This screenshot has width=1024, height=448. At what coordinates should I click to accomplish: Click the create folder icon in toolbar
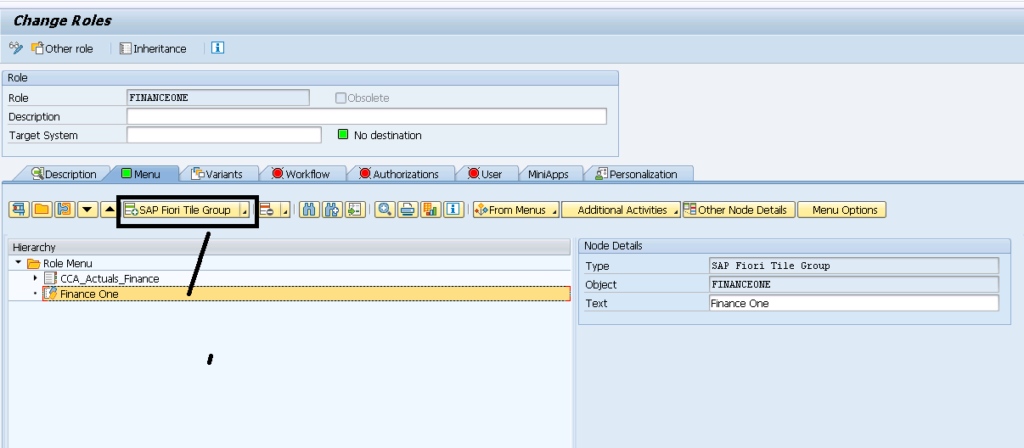coord(41,210)
